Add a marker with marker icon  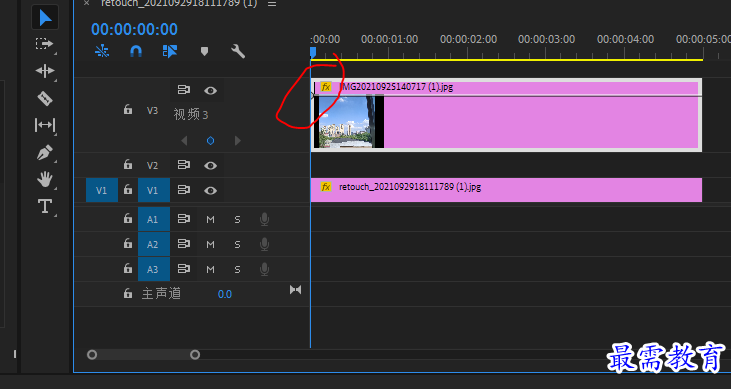(204, 51)
